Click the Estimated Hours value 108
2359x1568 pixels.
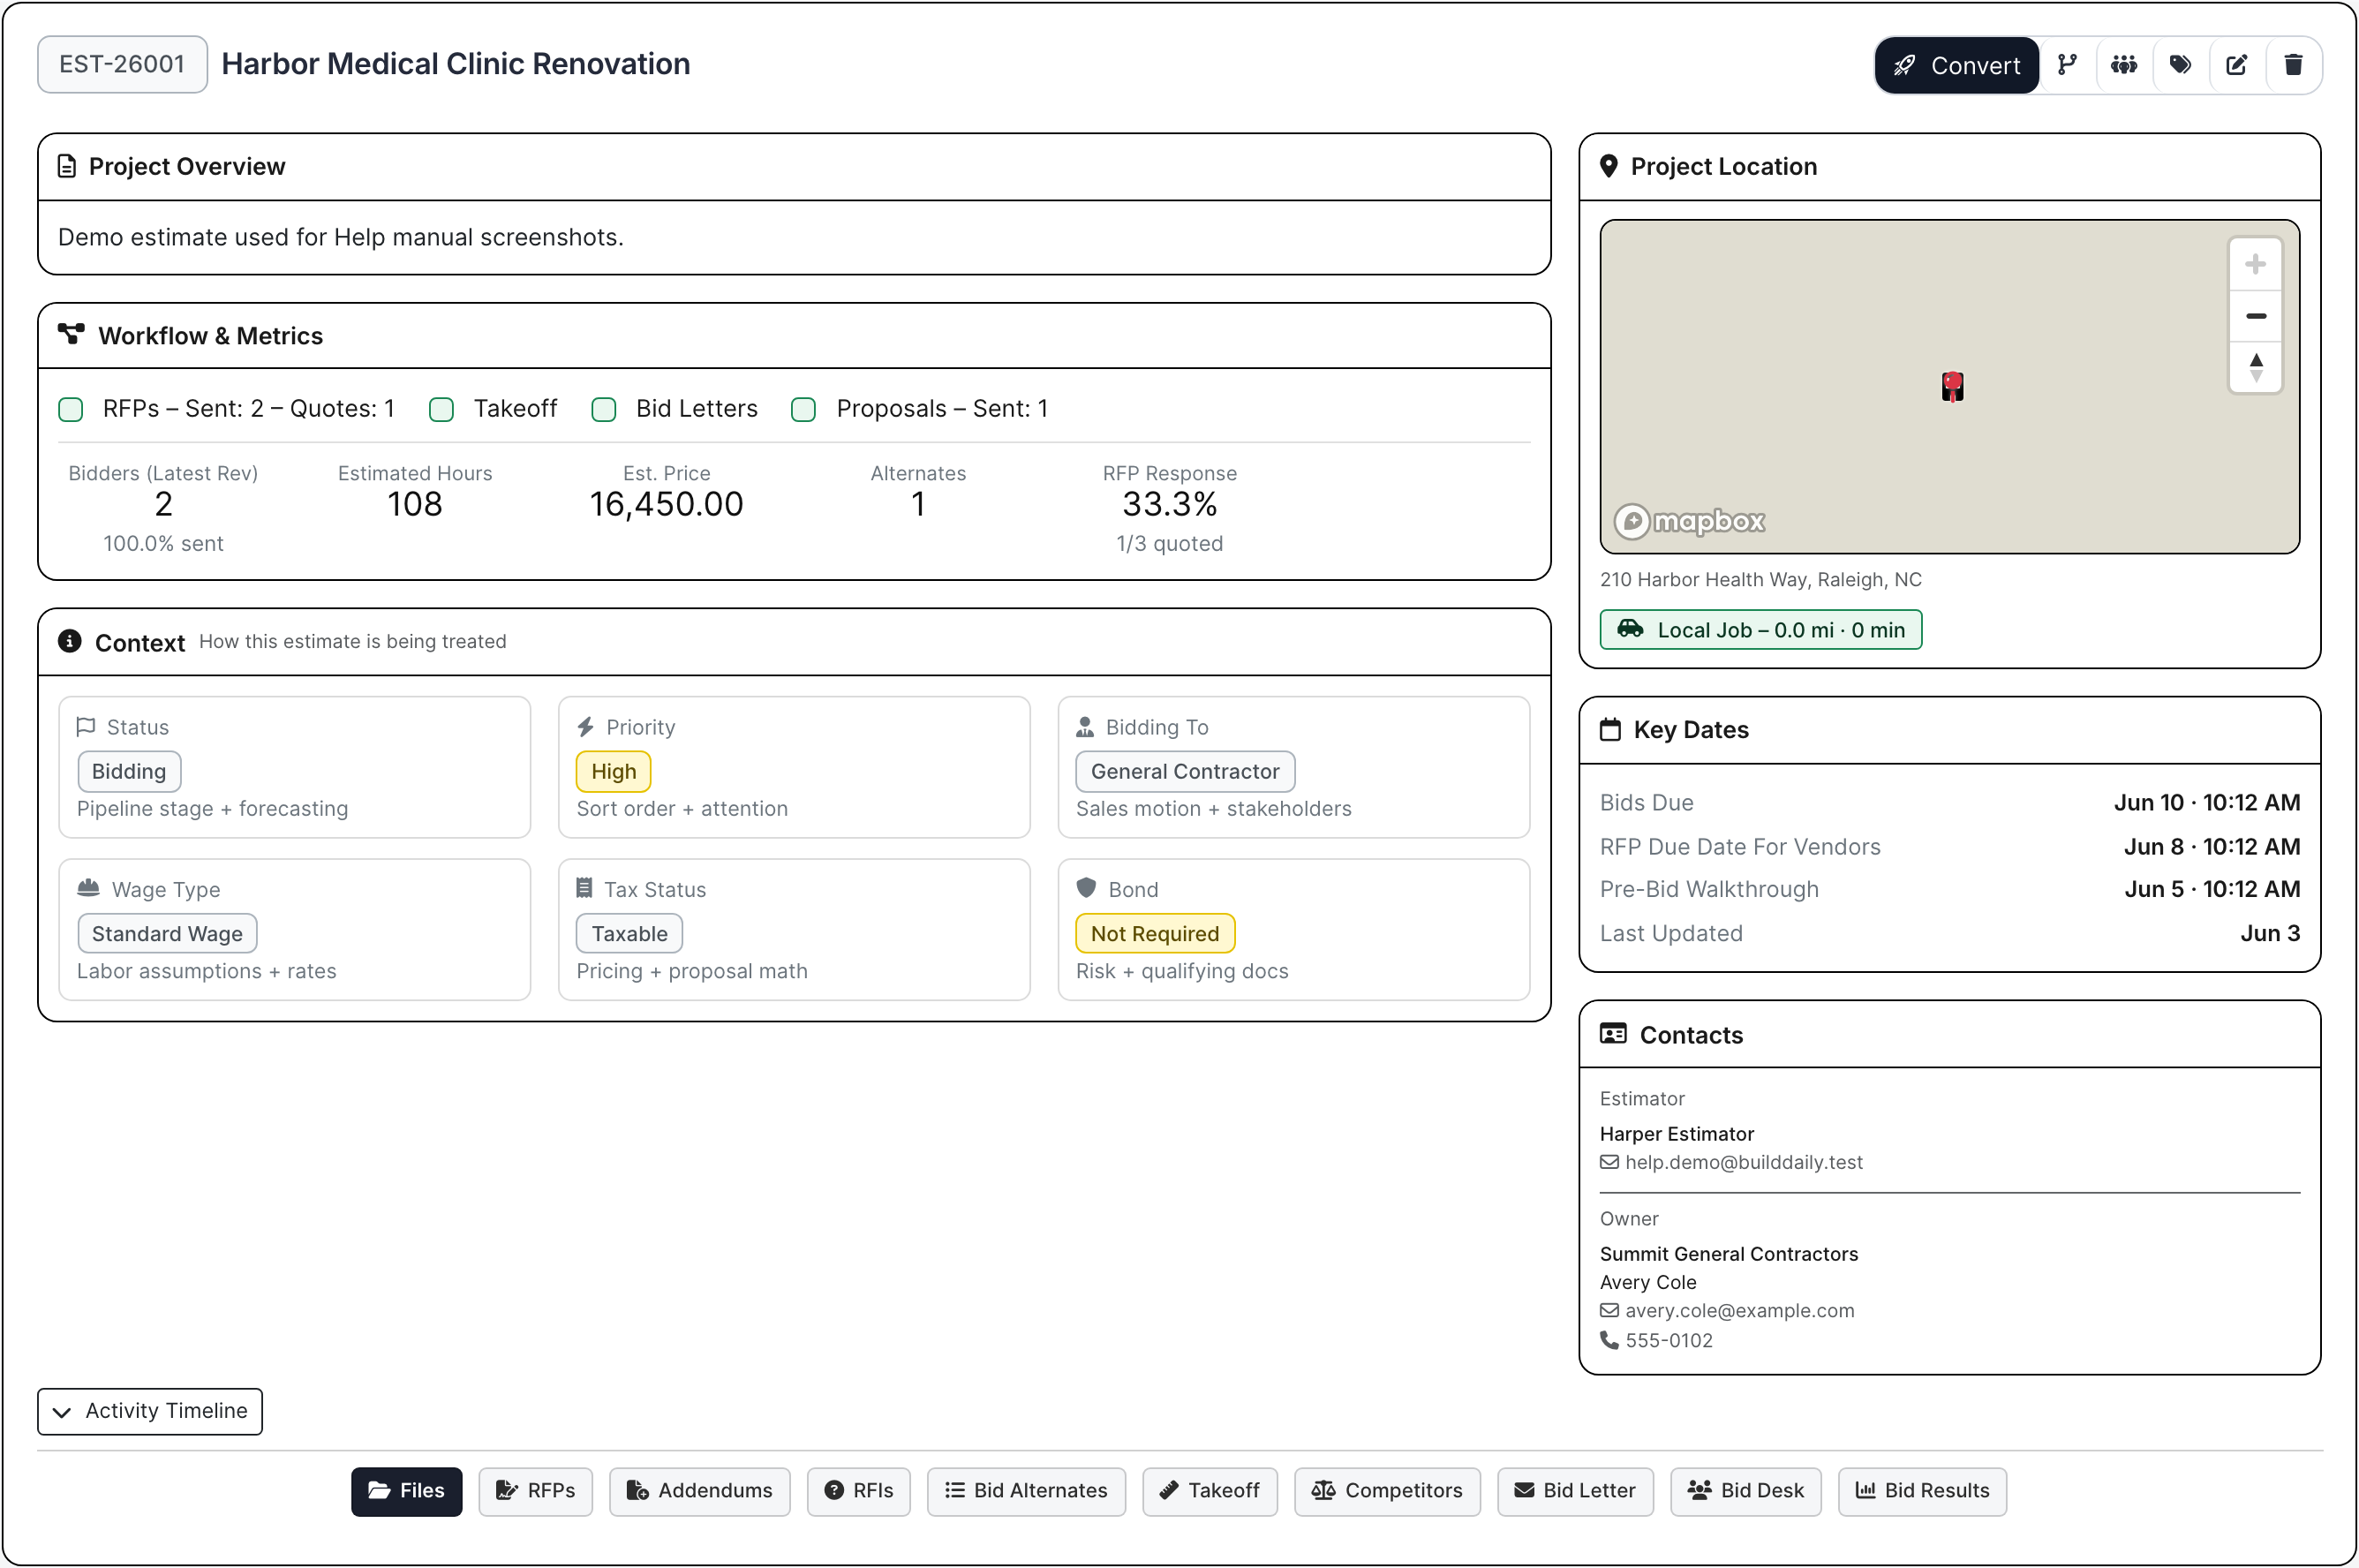[414, 504]
